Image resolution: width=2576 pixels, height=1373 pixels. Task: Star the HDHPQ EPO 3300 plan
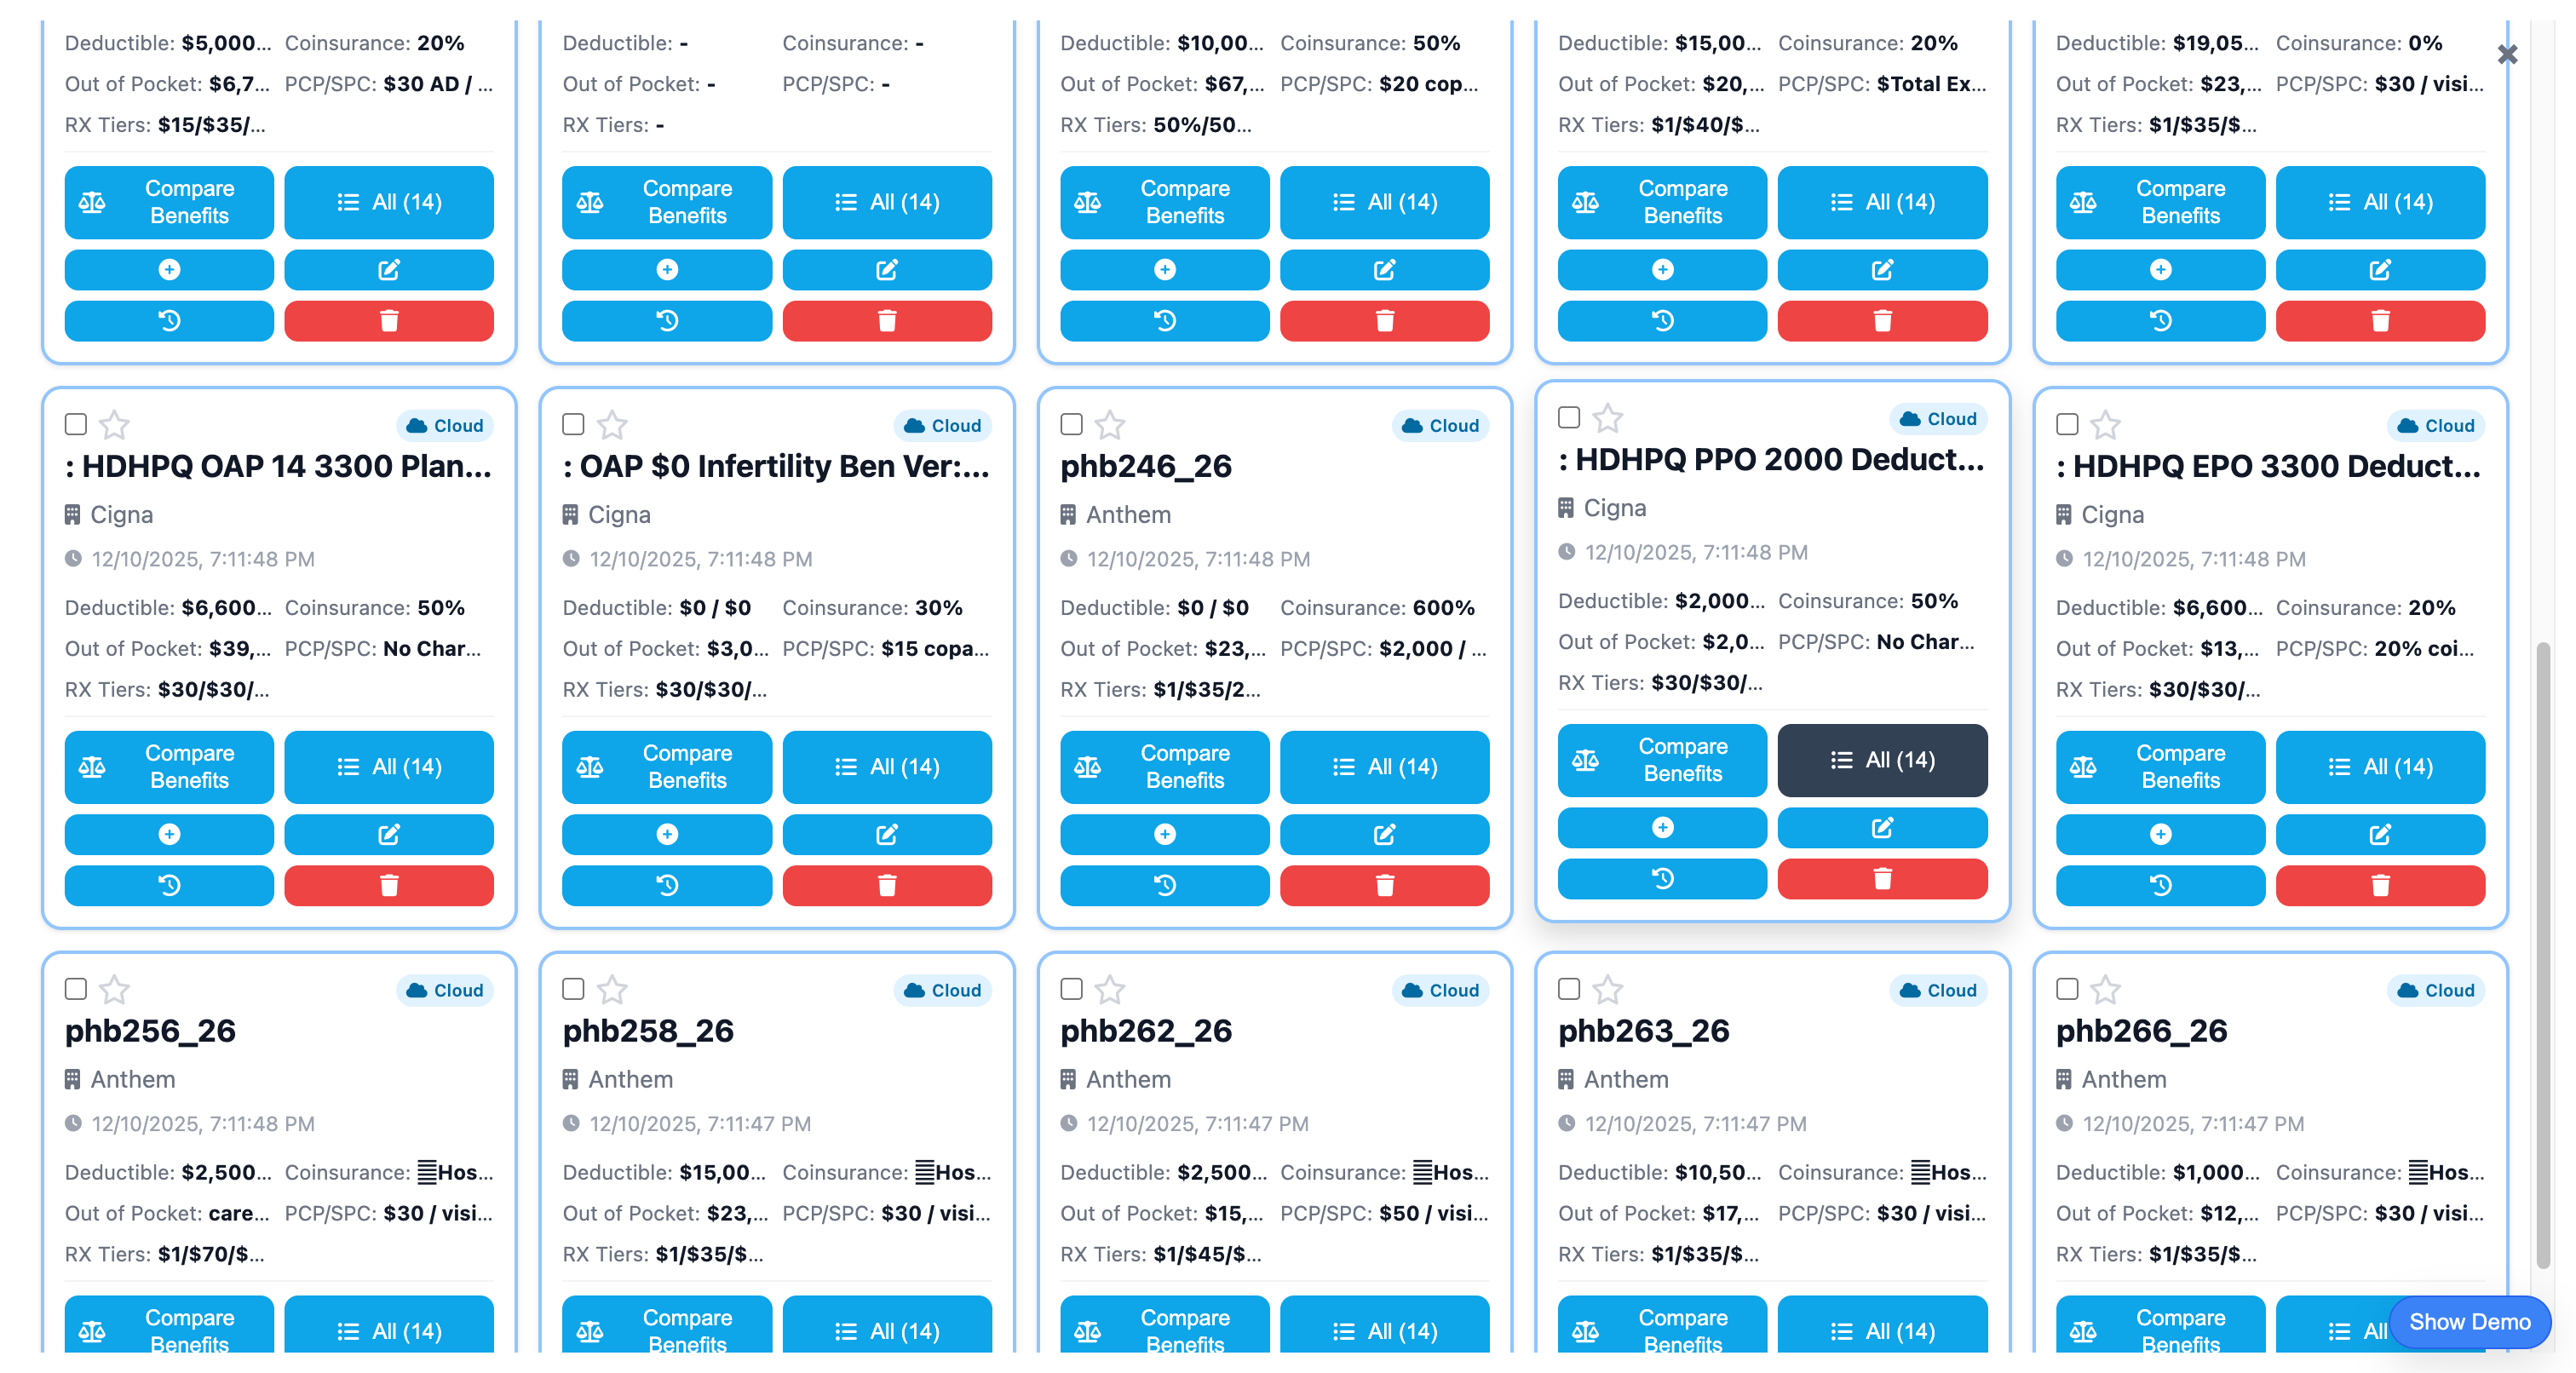pos(2105,425)
